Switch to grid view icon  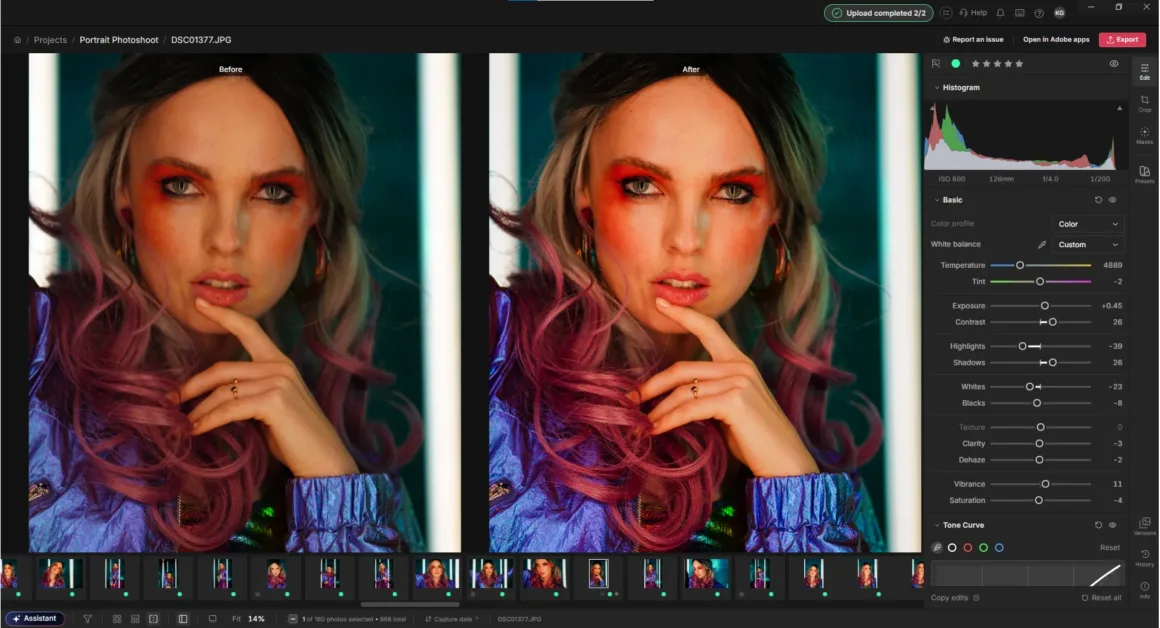pos(117,618)
